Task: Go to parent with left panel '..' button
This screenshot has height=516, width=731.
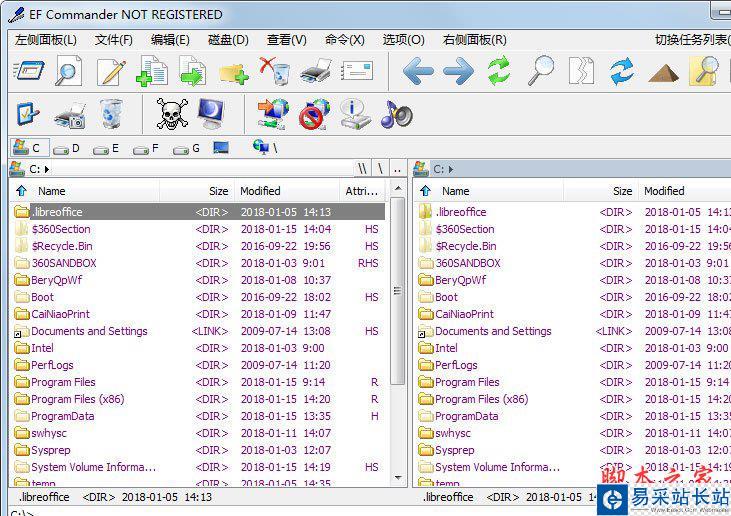Action: pyautogui.click(x=398, y=169)
